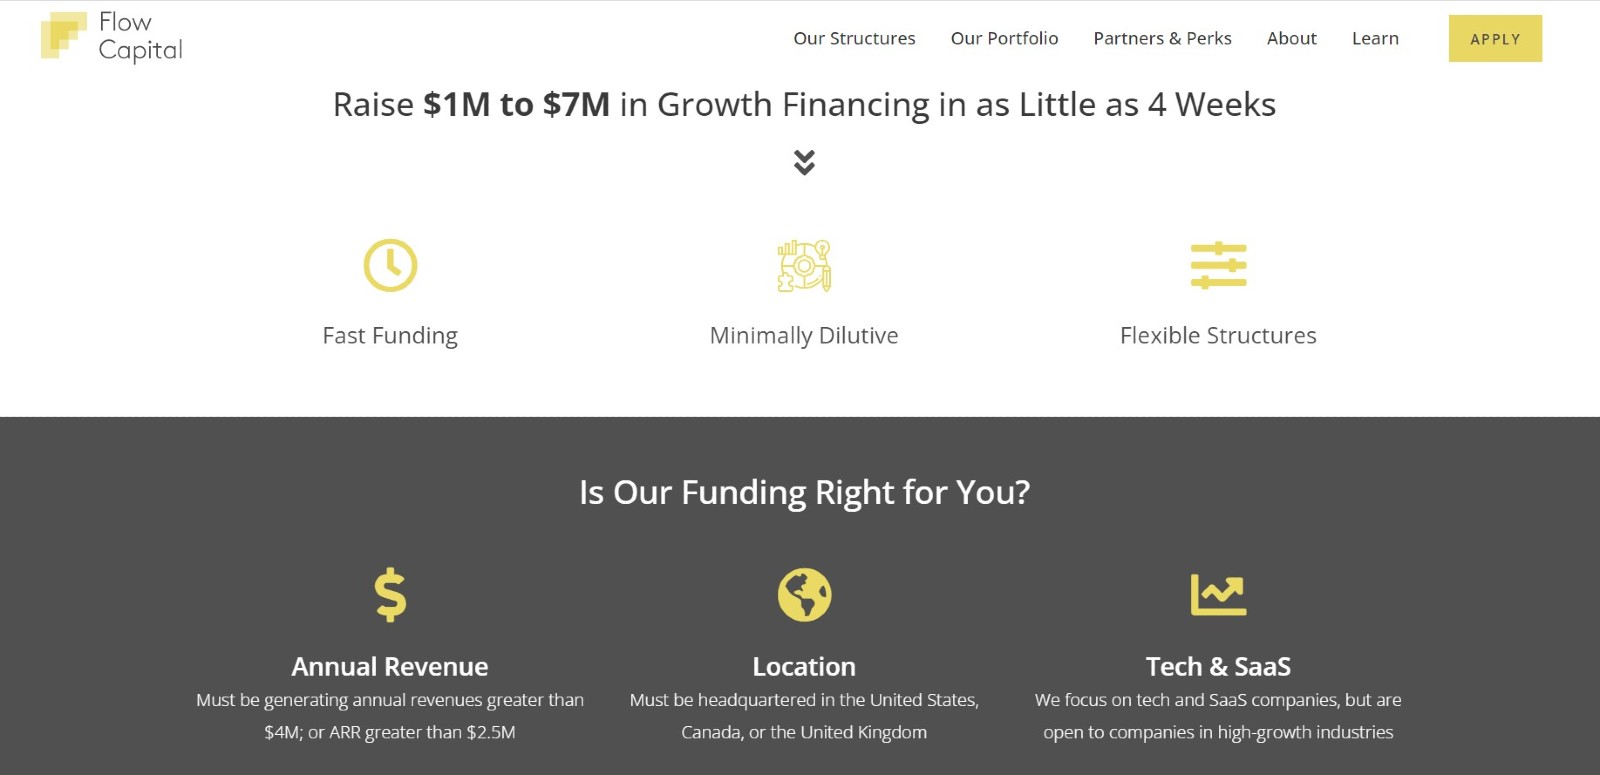Image resolution: width=1600 pixels, height=775 pixels.
Task: Click the Flexible Structures sliders icon
Action: [1218, 265]
